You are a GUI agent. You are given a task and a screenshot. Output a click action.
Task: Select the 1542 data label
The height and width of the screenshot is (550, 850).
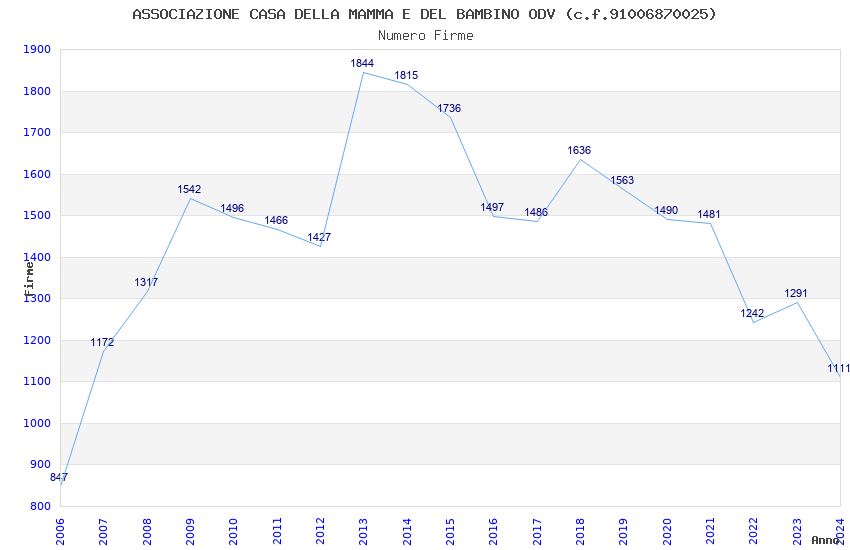189,189
